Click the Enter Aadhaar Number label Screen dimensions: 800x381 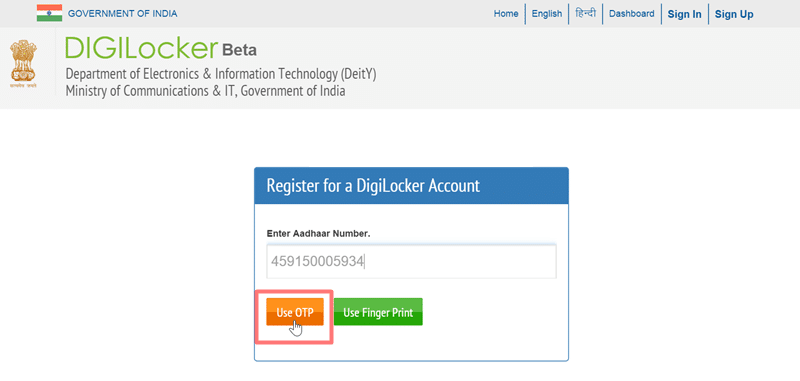tap(318, 234)
